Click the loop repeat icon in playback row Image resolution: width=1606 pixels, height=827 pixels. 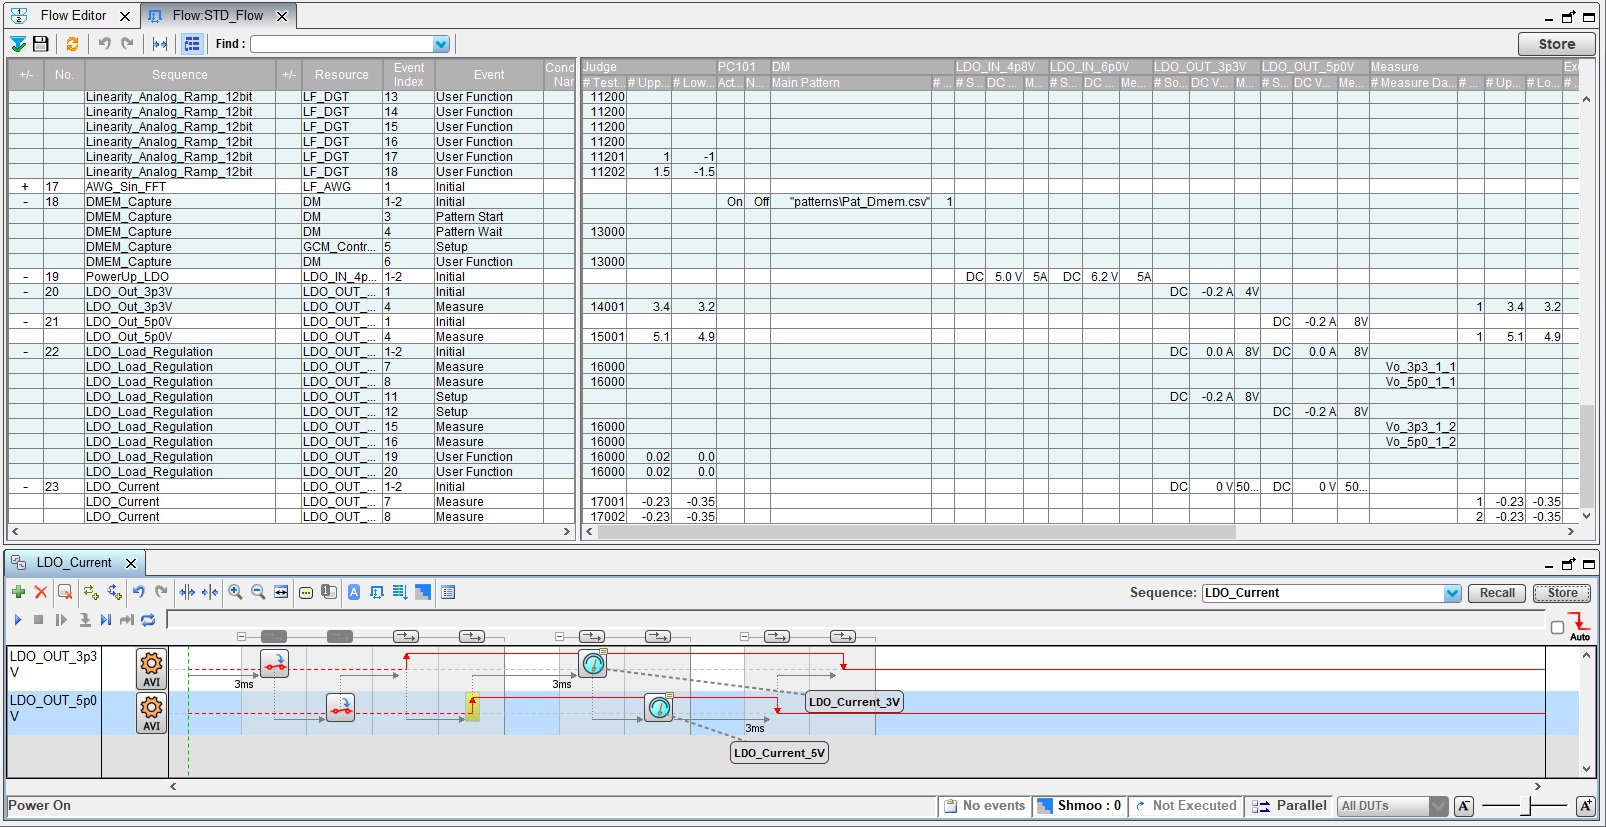pos(148,620)
